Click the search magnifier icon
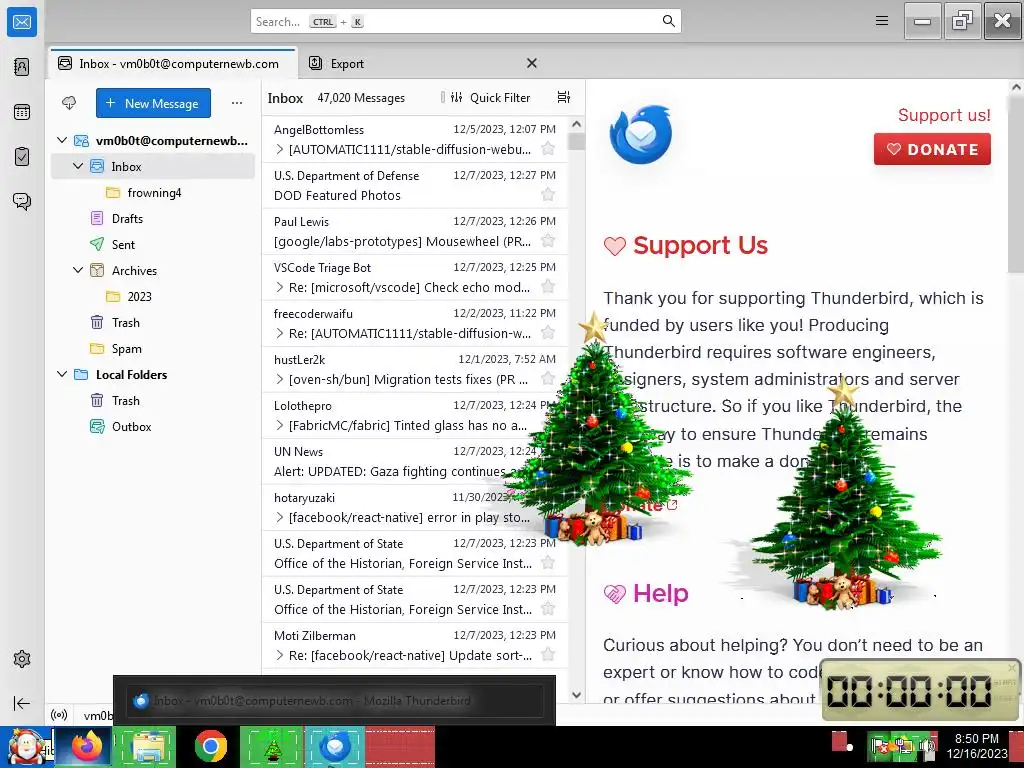 tap(668, 21)
